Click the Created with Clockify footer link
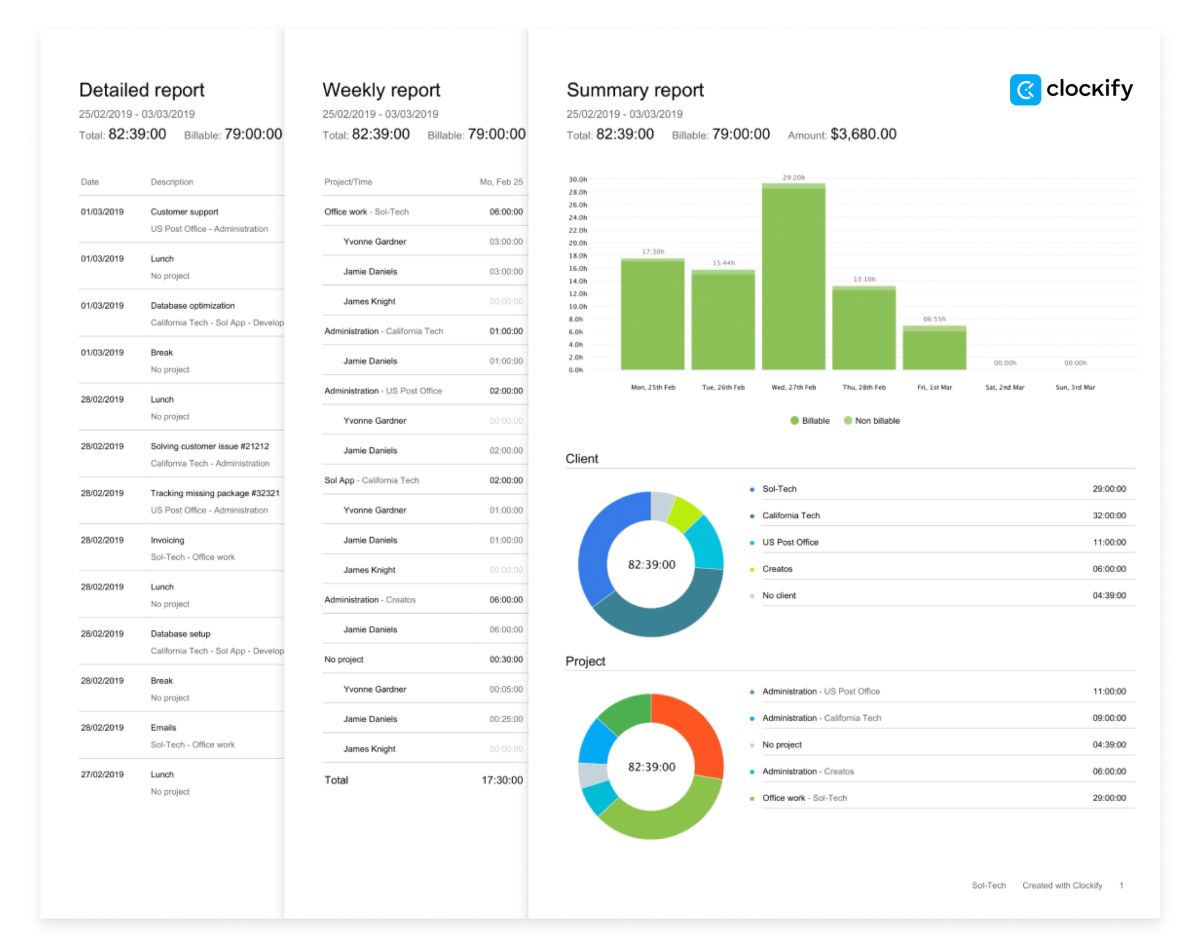The image size is (1200, 949). click(1062, 886)
